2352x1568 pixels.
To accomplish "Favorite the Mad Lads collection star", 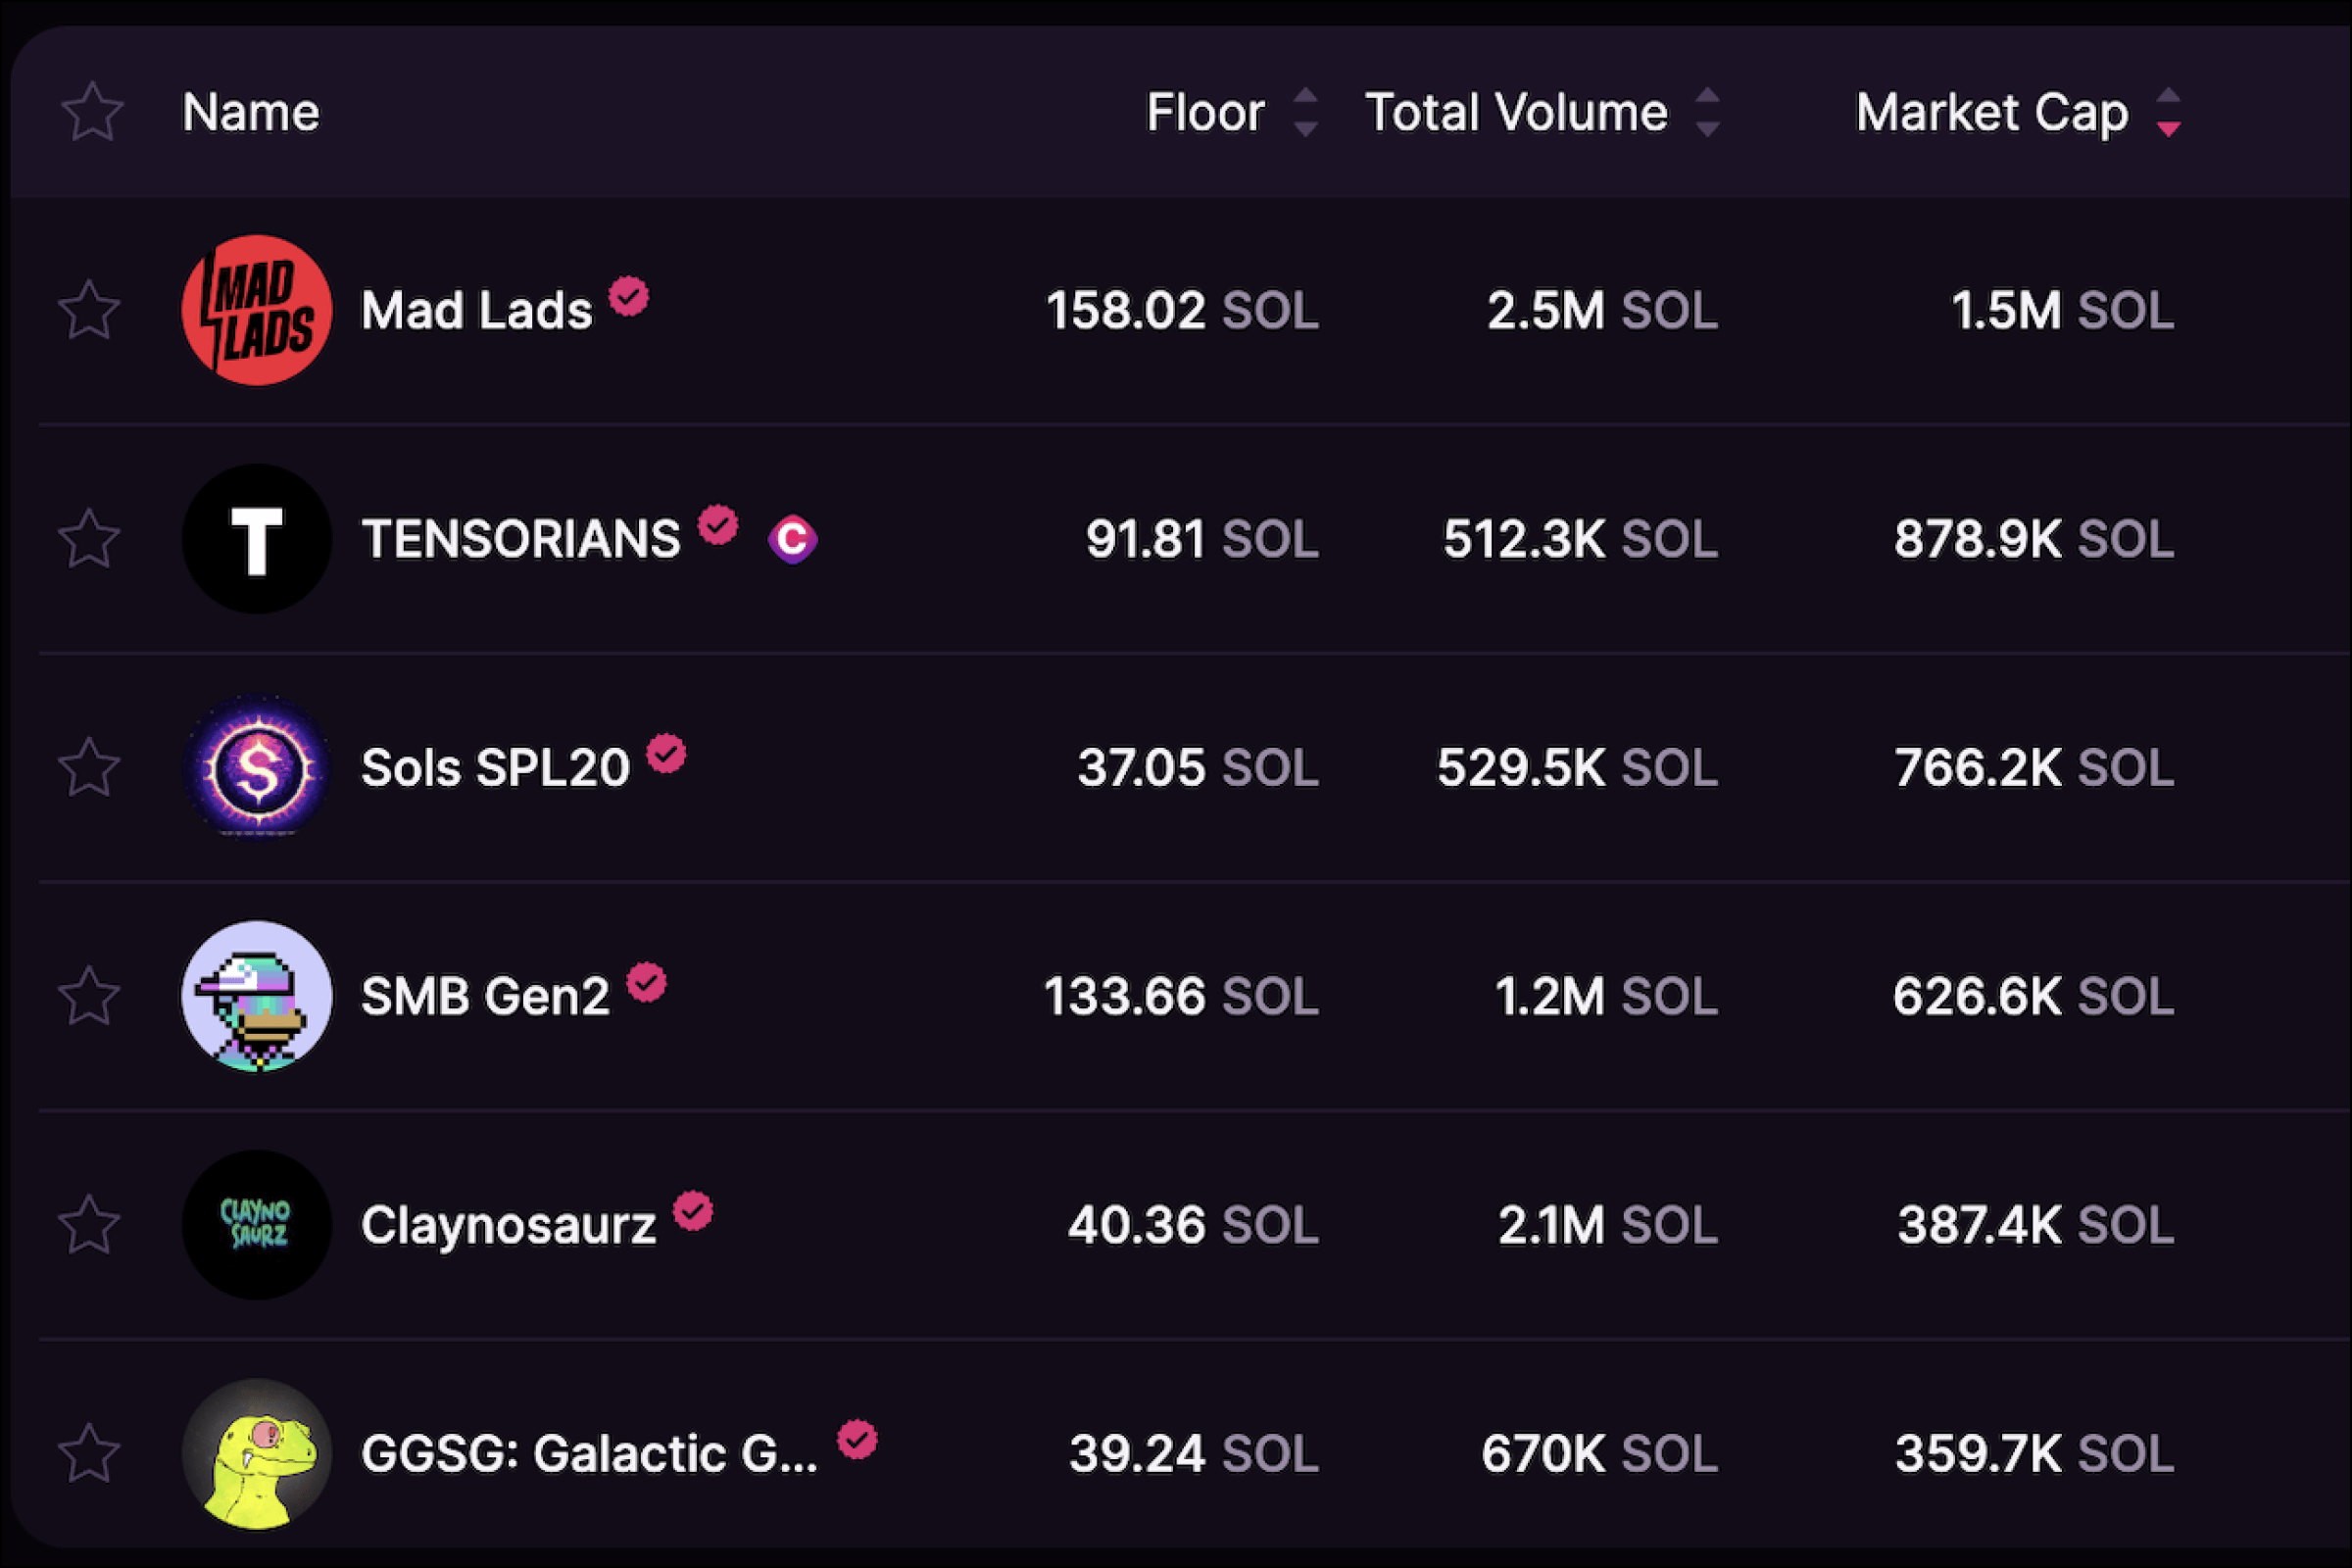I will (90, 310).
